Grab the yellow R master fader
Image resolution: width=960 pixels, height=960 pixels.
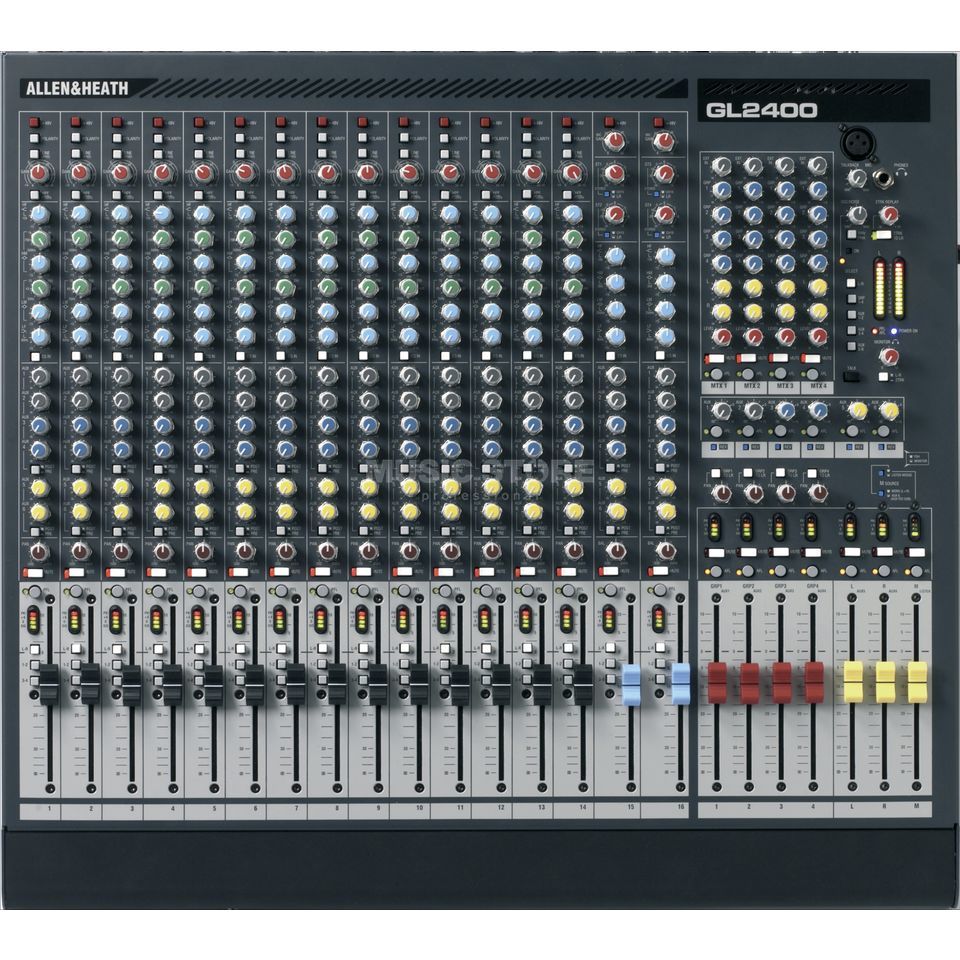885,681
